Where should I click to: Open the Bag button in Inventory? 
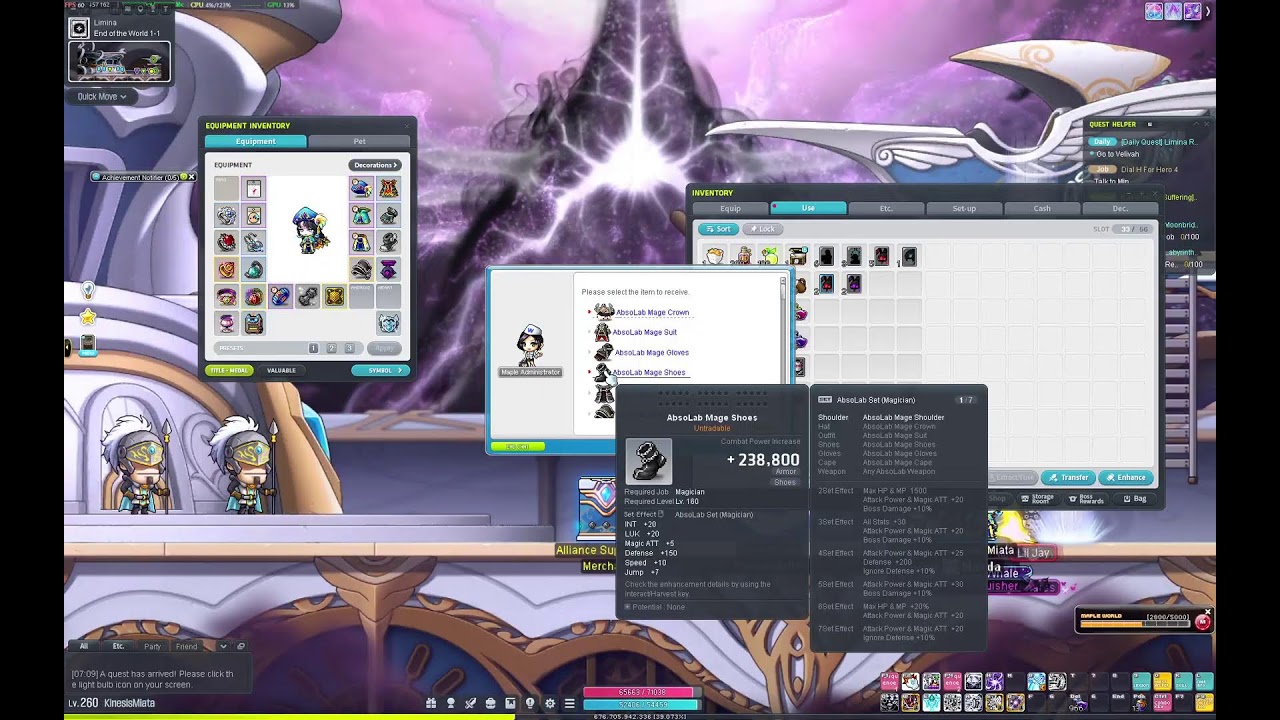click(1134, 498)
